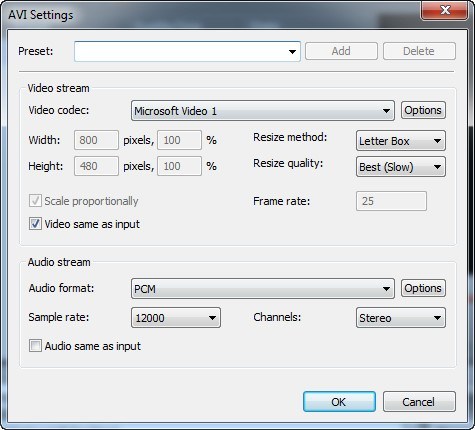Open the Preset dropdown list
The image size is (475, 430).
[187, 51]
